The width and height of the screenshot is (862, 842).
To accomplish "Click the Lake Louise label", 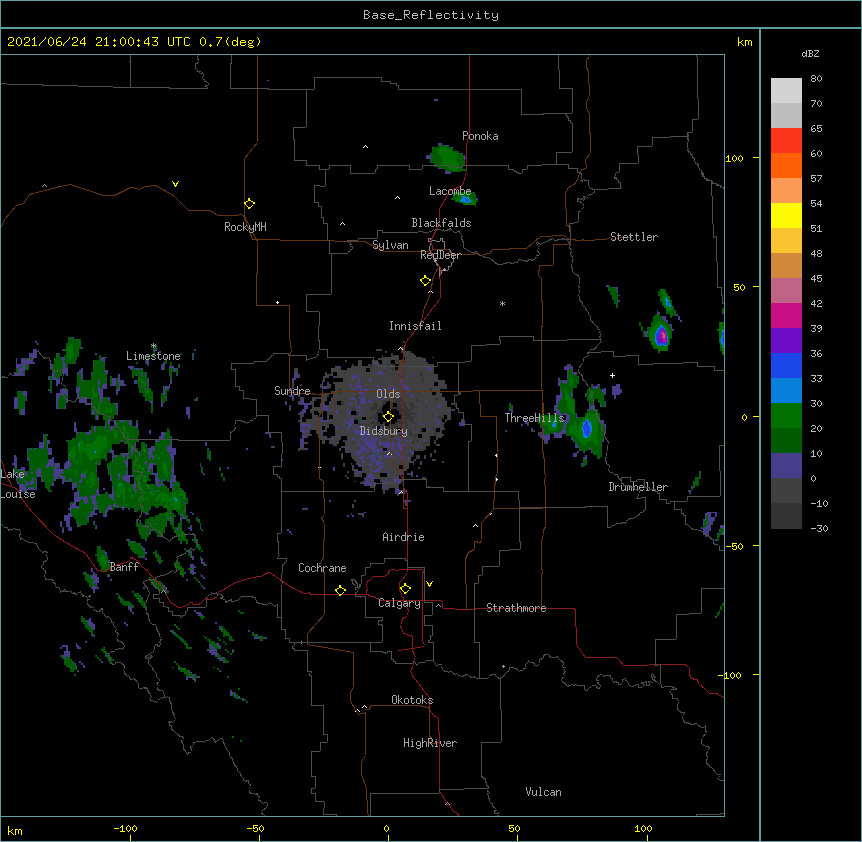I will pyautogui.click(x=16, y=484).
